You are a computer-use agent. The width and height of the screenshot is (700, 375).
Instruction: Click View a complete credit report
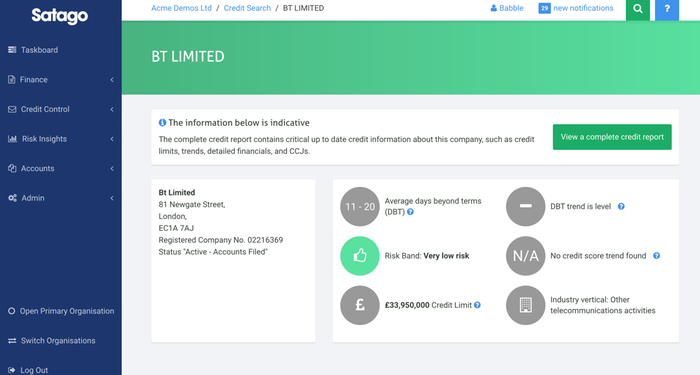pos(612,137)
